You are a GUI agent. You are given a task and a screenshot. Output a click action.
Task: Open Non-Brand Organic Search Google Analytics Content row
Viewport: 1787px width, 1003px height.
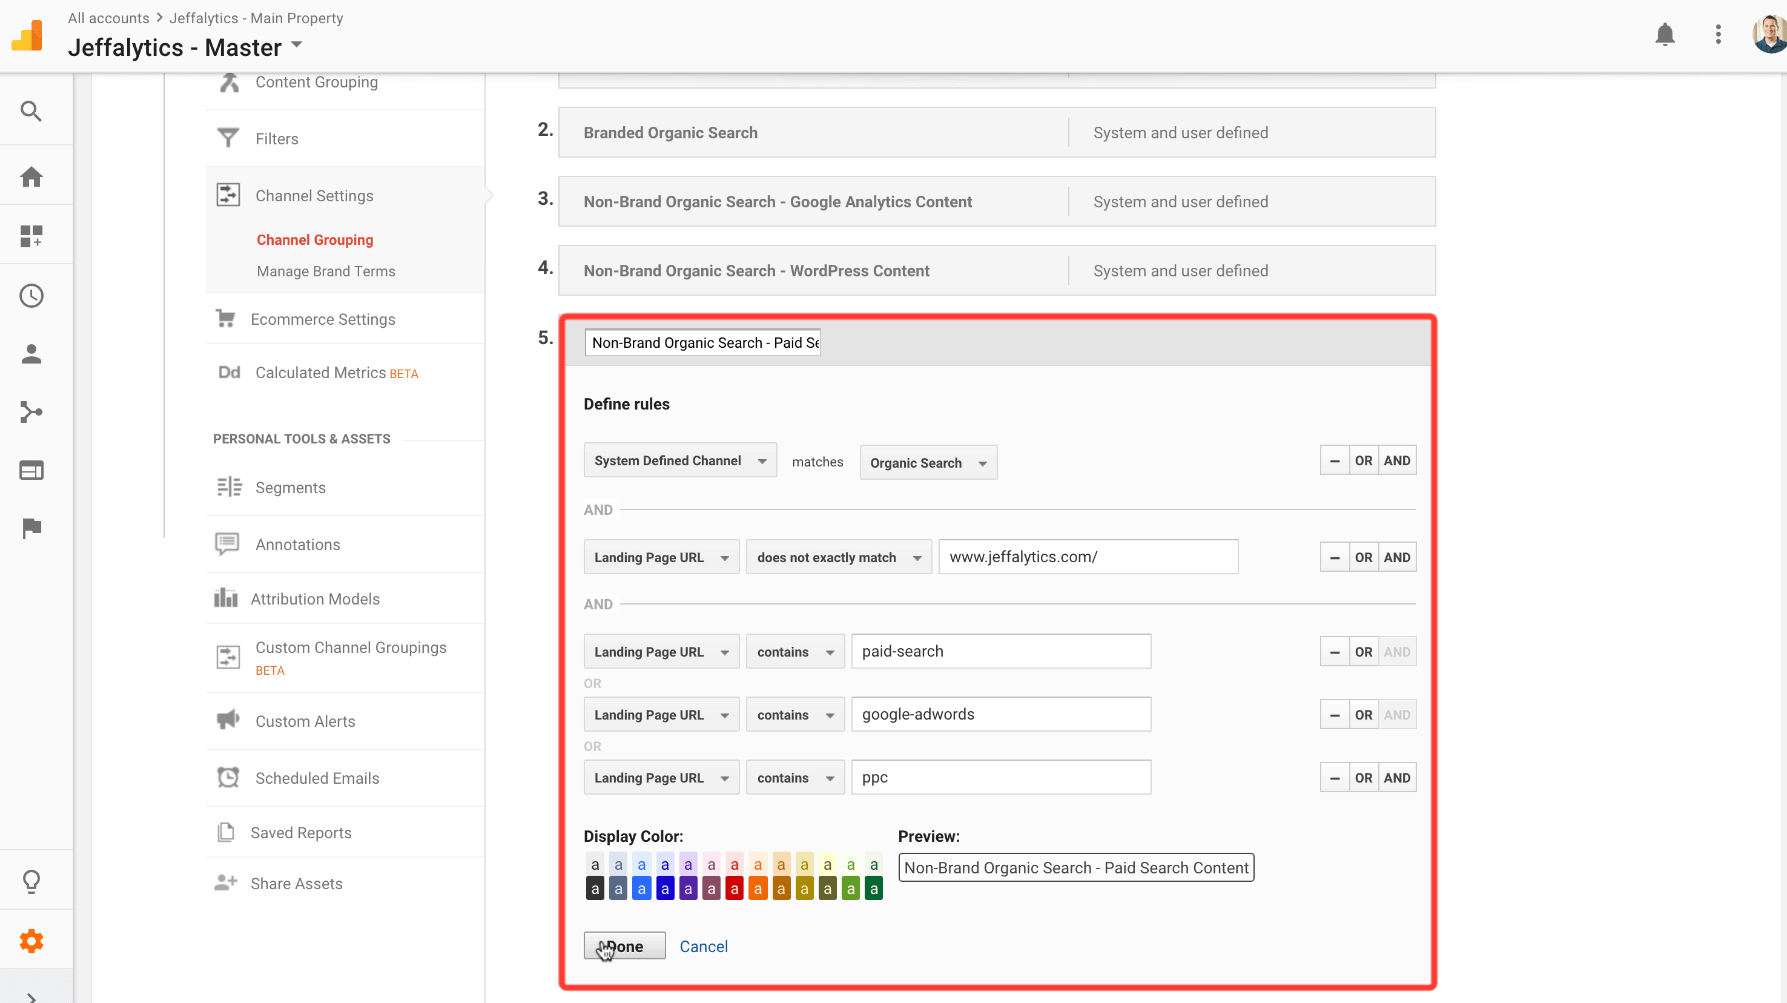[996, 202]
